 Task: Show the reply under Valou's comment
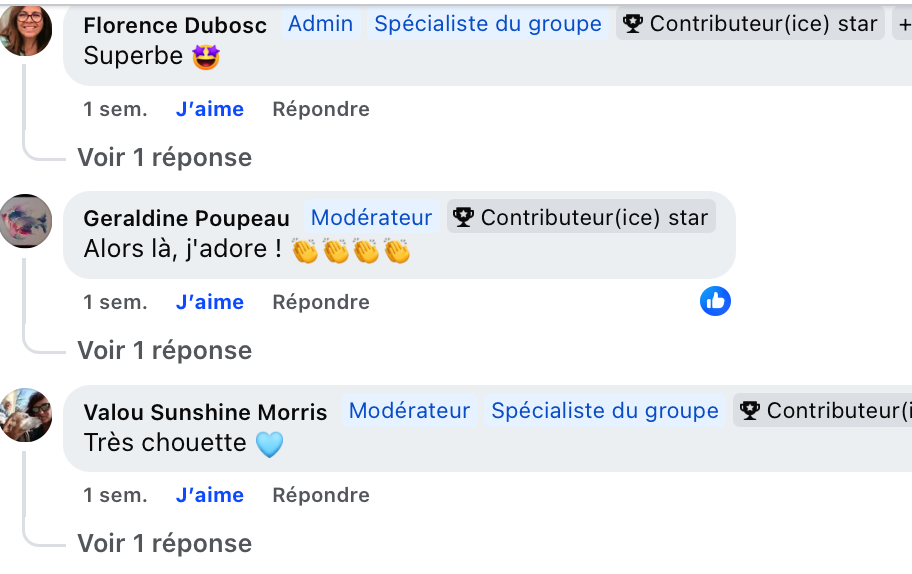point(165,543)
